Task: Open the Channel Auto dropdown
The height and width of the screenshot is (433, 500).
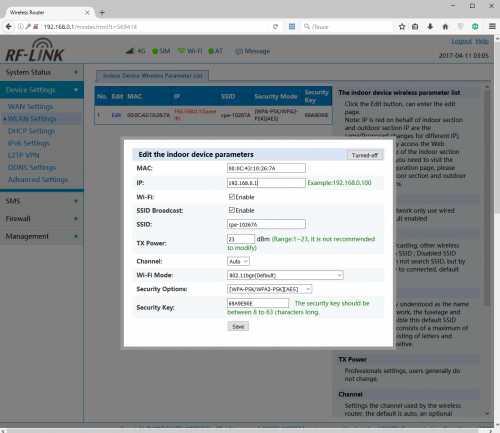Action: 238,261
